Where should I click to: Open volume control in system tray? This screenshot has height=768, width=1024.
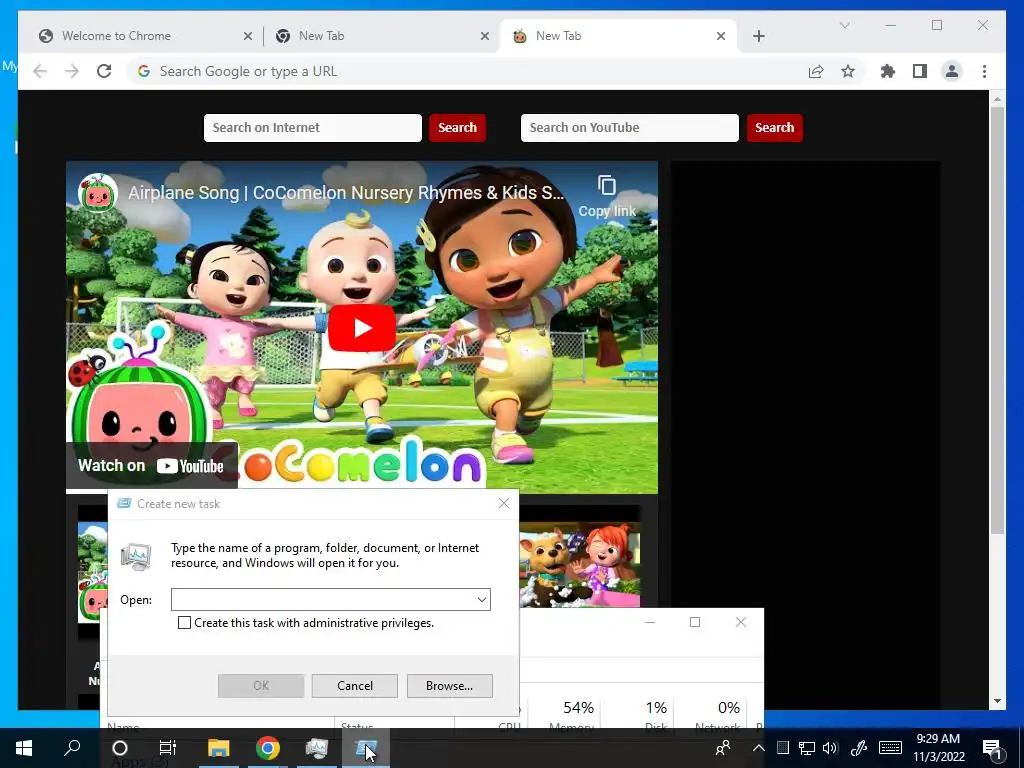point(830,748)
